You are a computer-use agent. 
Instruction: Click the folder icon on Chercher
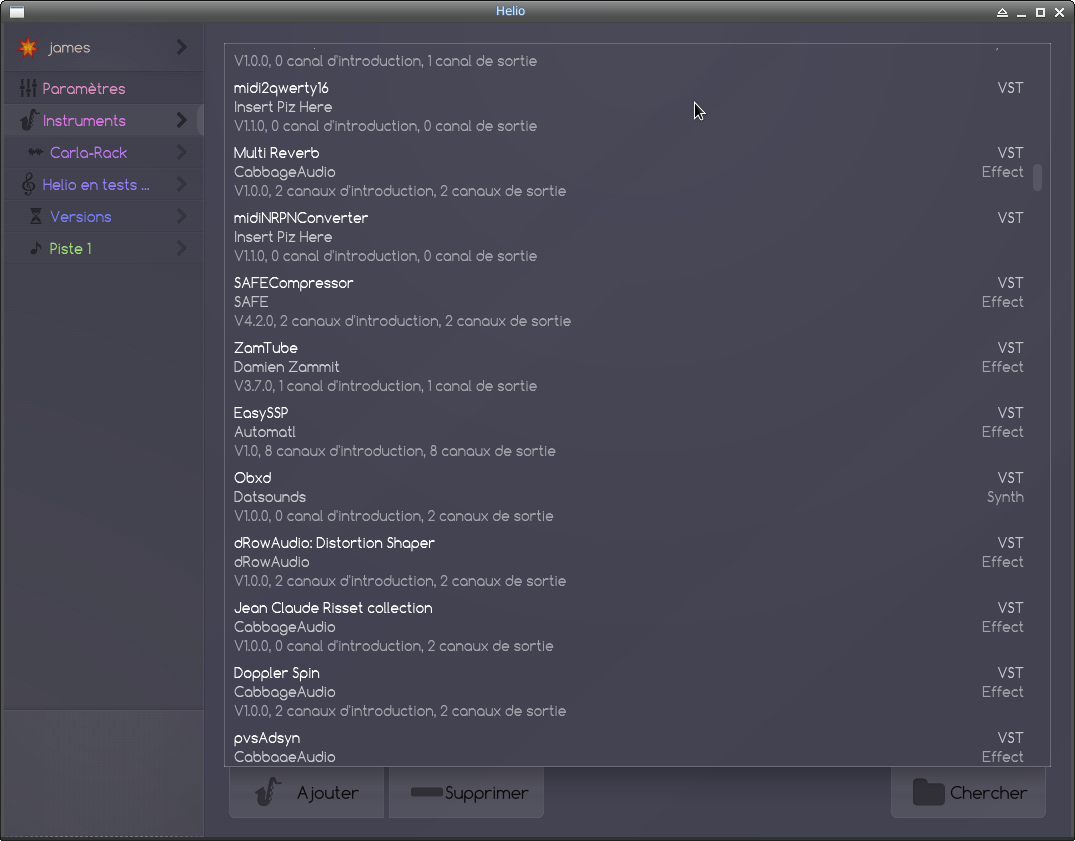tap(929, 792)
